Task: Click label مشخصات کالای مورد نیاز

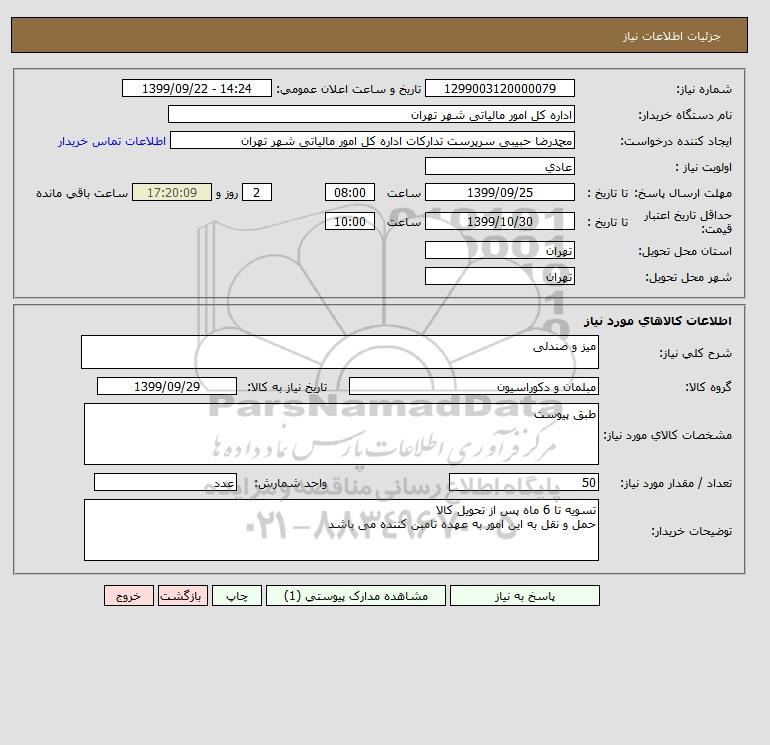Action: [x=668, y=435]
